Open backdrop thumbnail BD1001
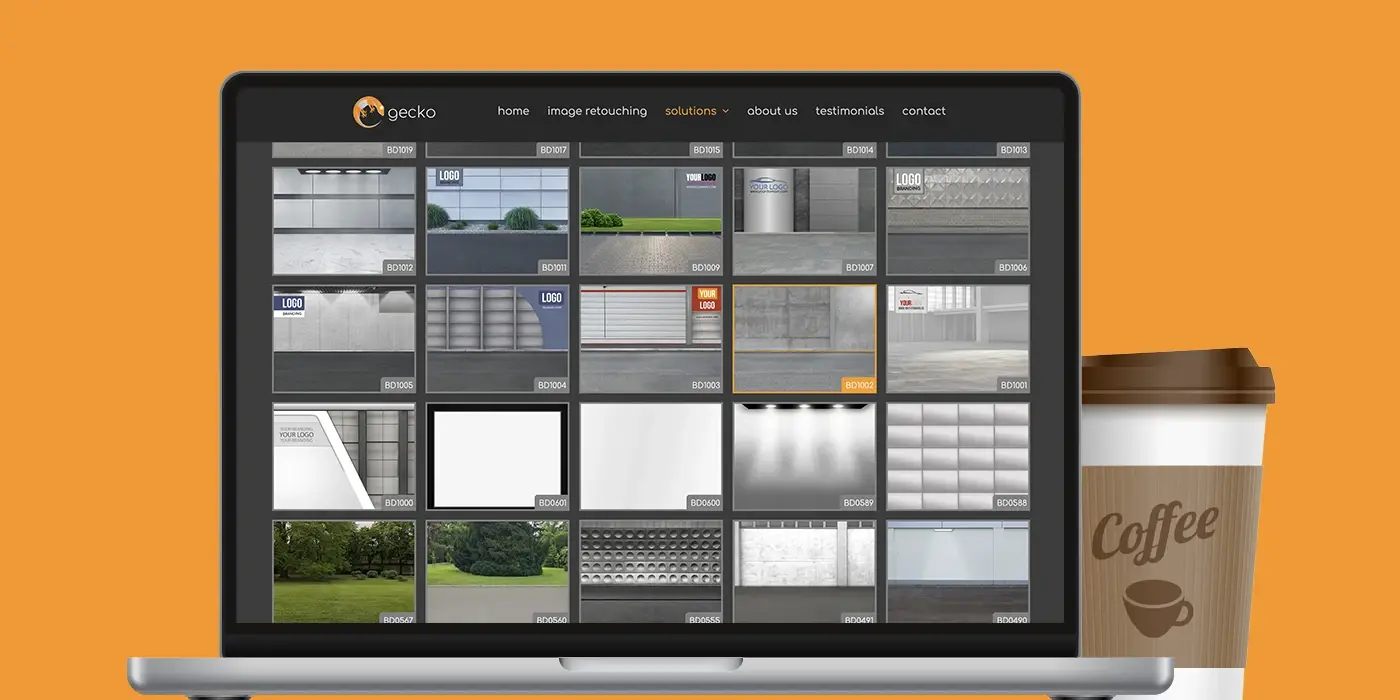1400x700 pixels. tap(958, 339)
